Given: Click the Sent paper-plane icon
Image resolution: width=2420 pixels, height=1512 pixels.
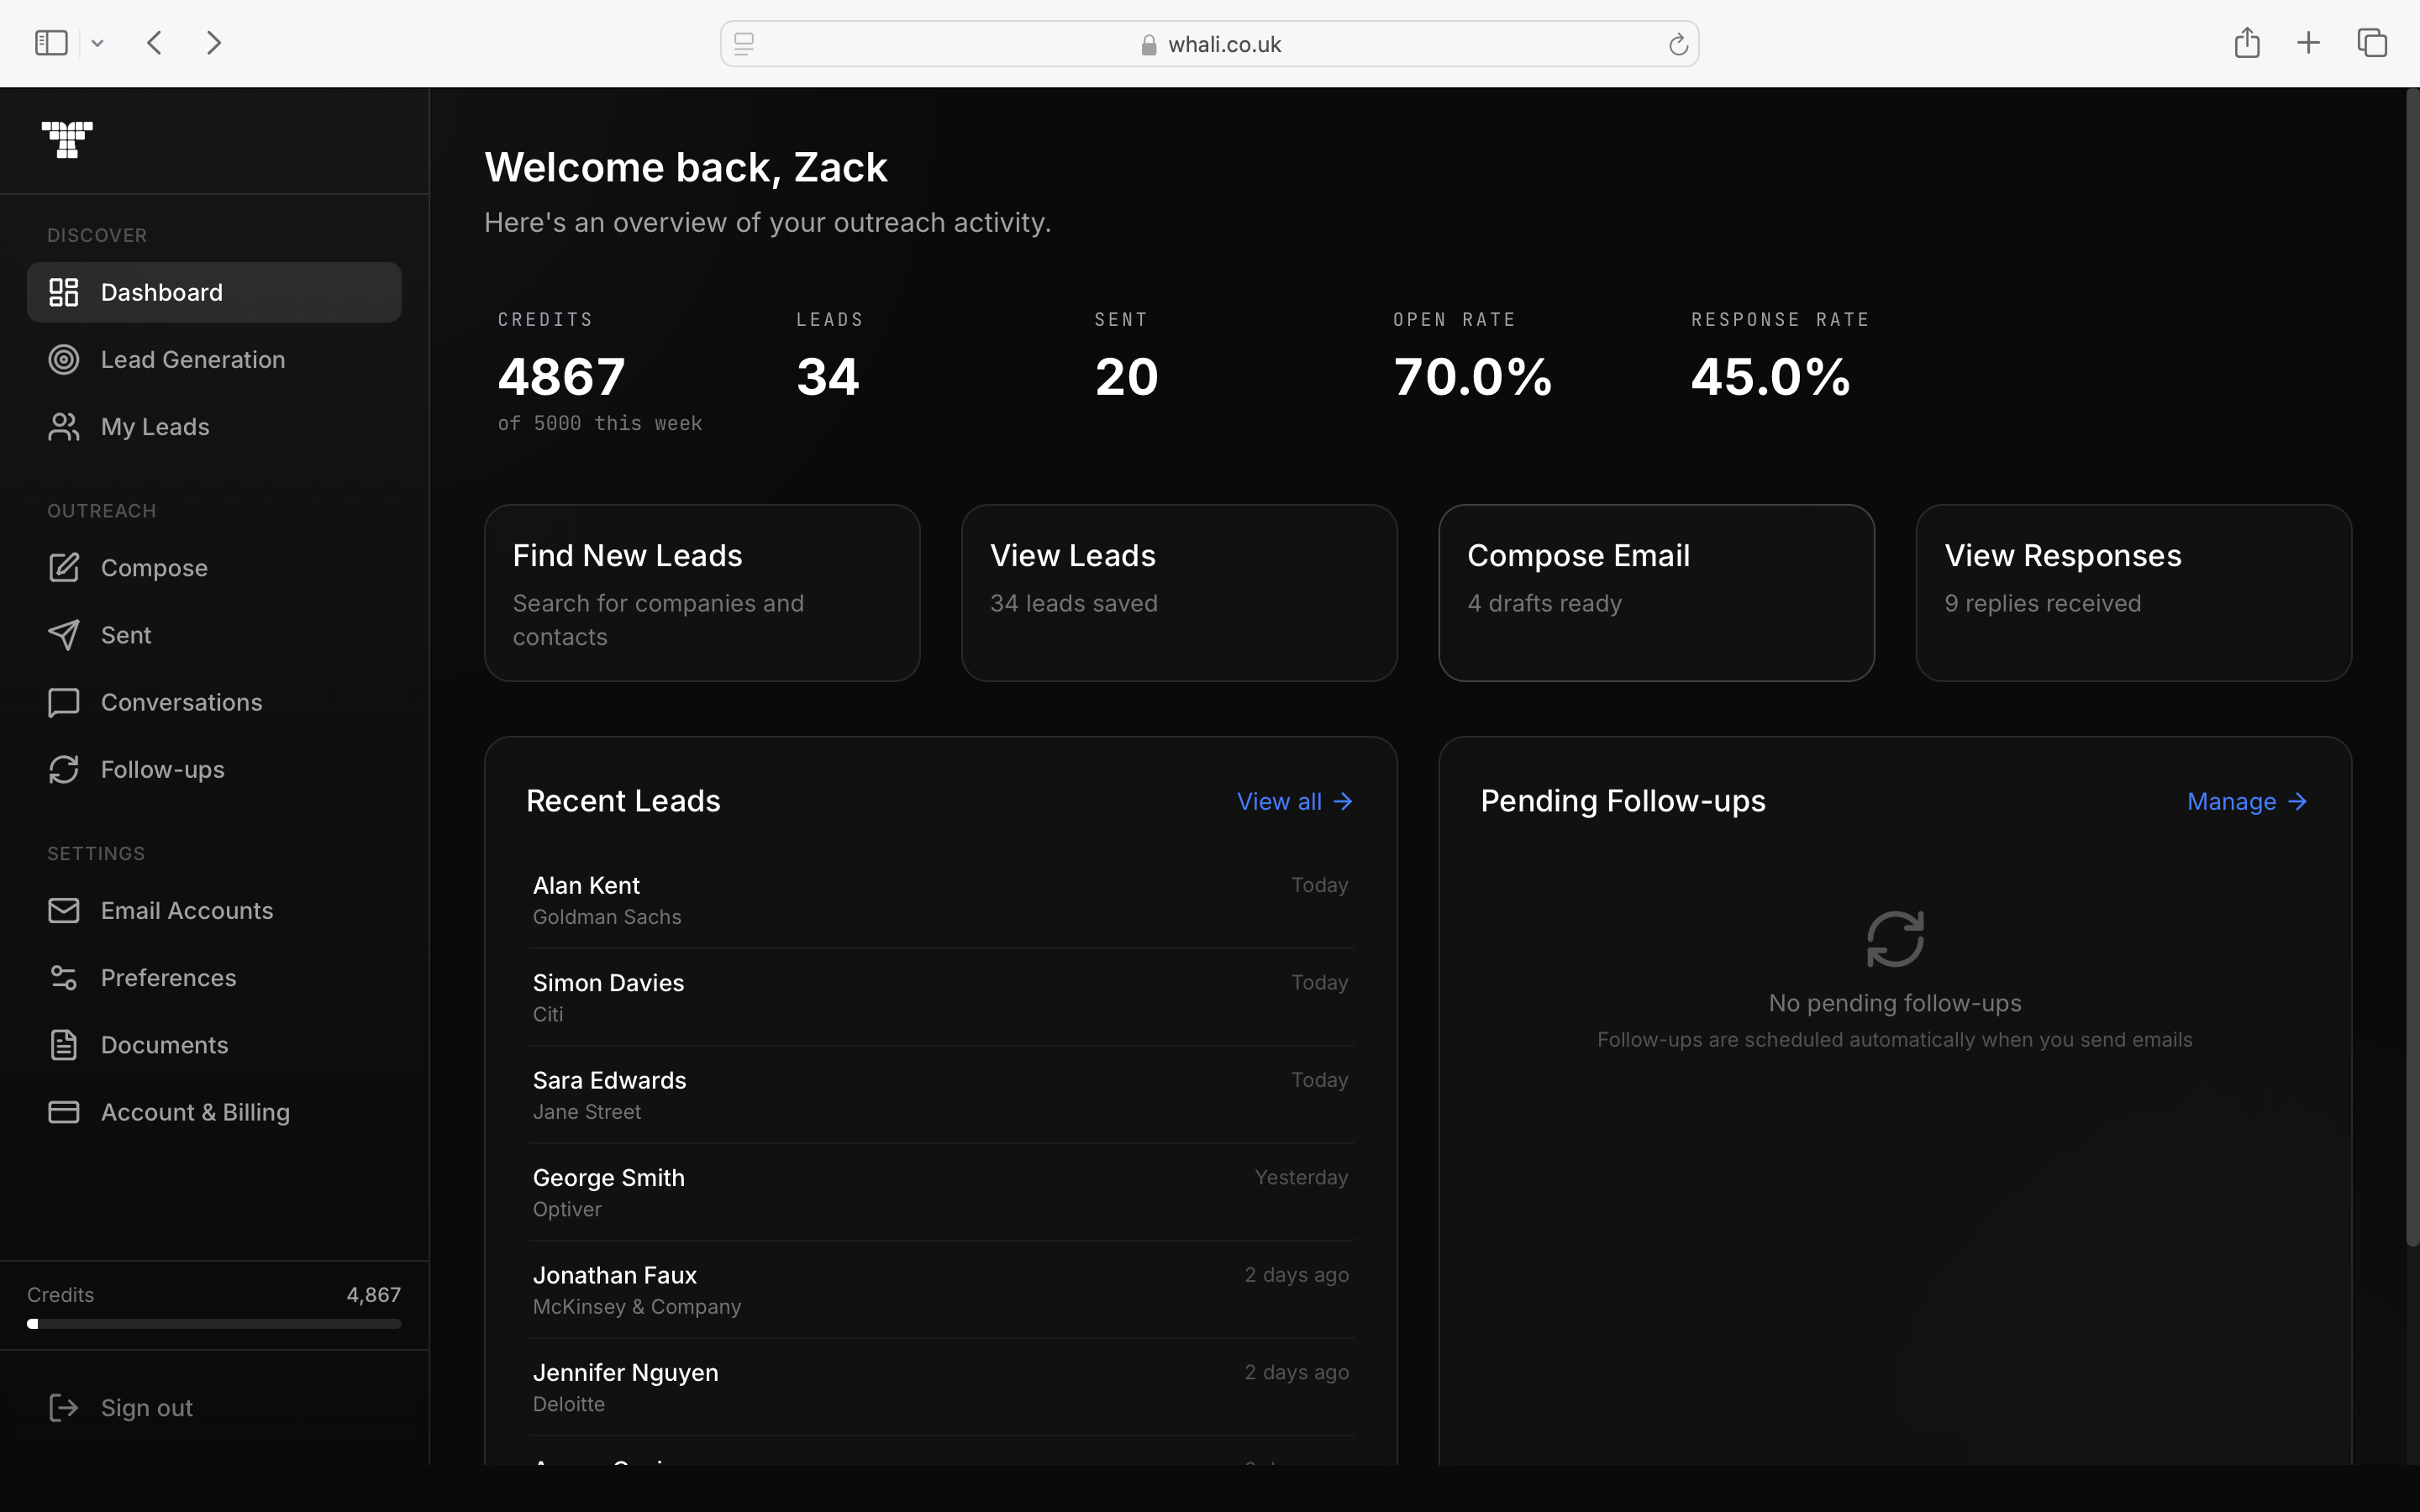Looking at the screenshot, I should [63, 635].
